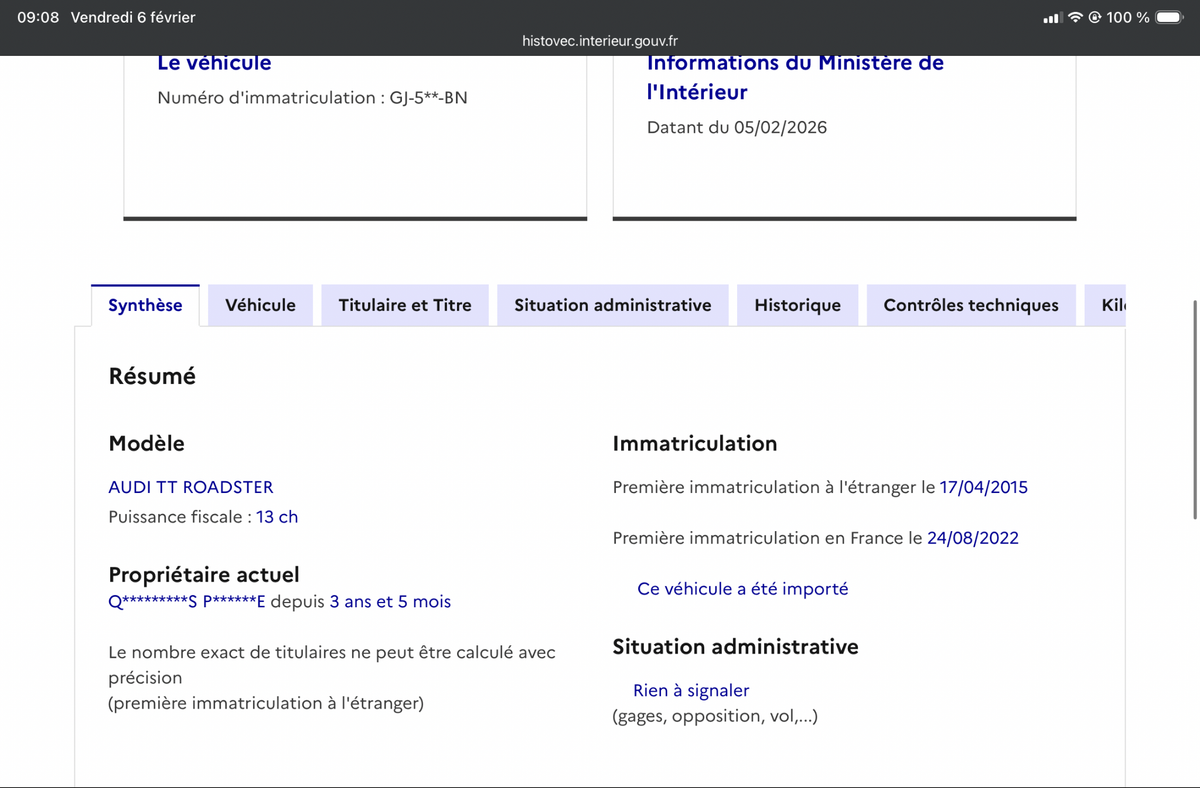
Task: Click the 17/04/2015 foreign registration date
Action: tap(983, 487)
